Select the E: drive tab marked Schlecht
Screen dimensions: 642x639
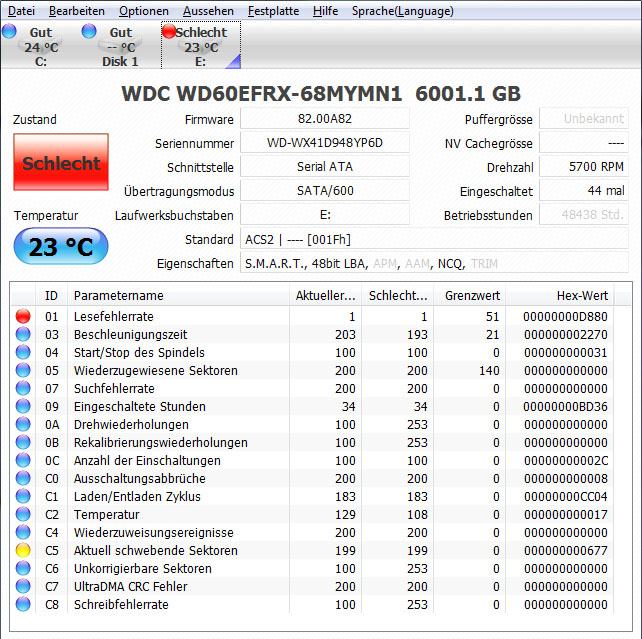coord(201,46)
